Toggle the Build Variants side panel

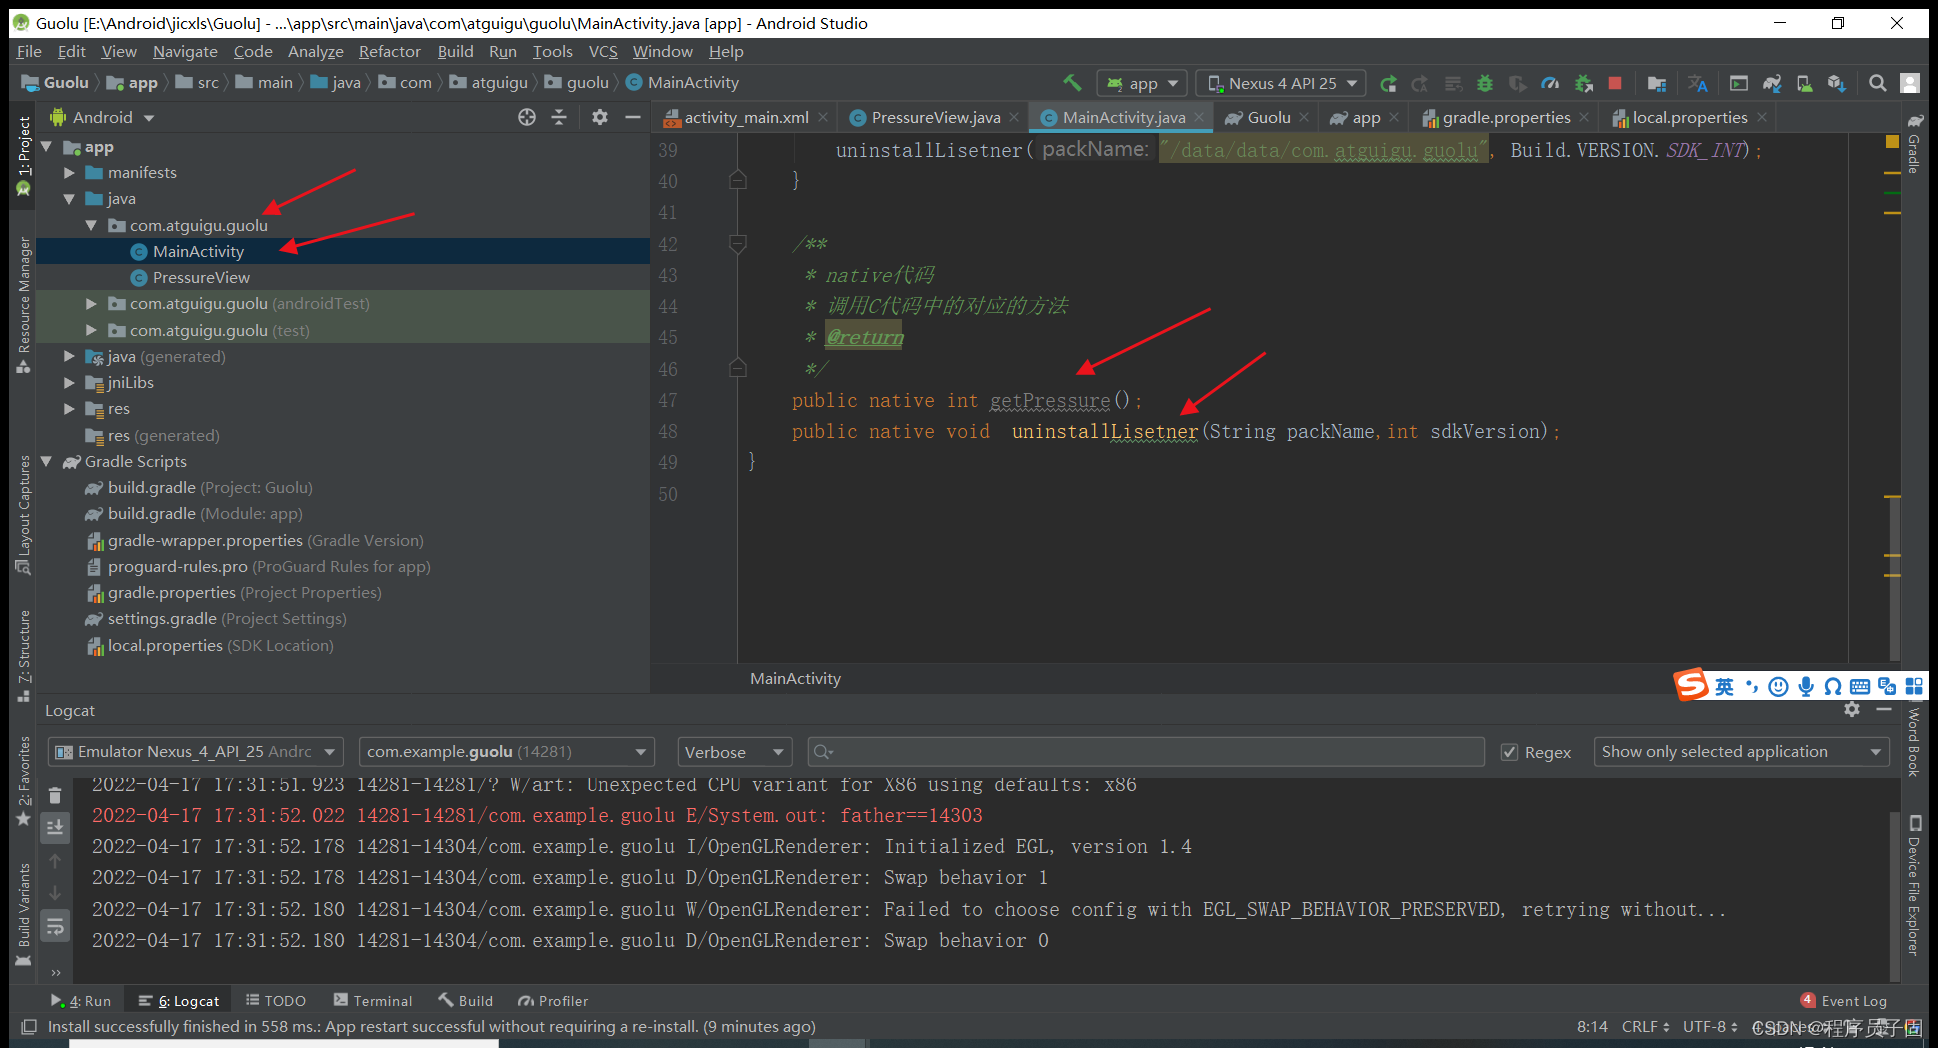[x=24, y=914]
